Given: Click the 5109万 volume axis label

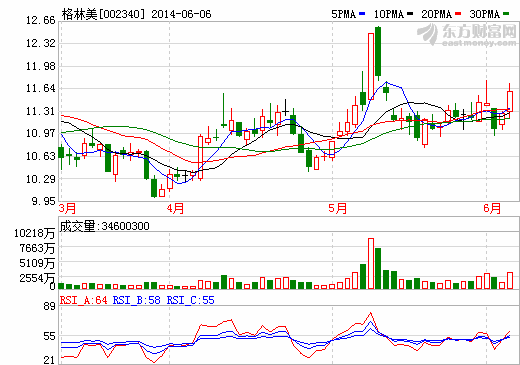Looking at the screenshot, I should click(x=37, y=263).
